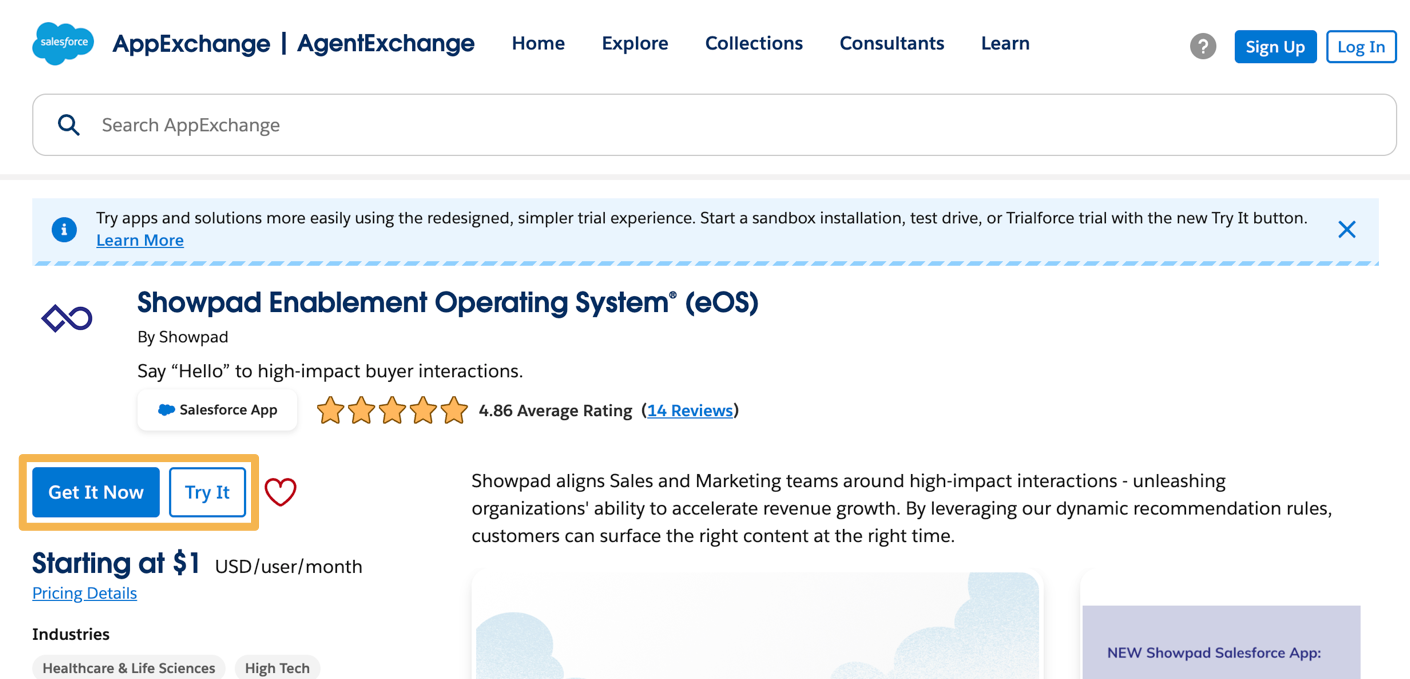Open the Home navigation item

click(x=538, y=43)
